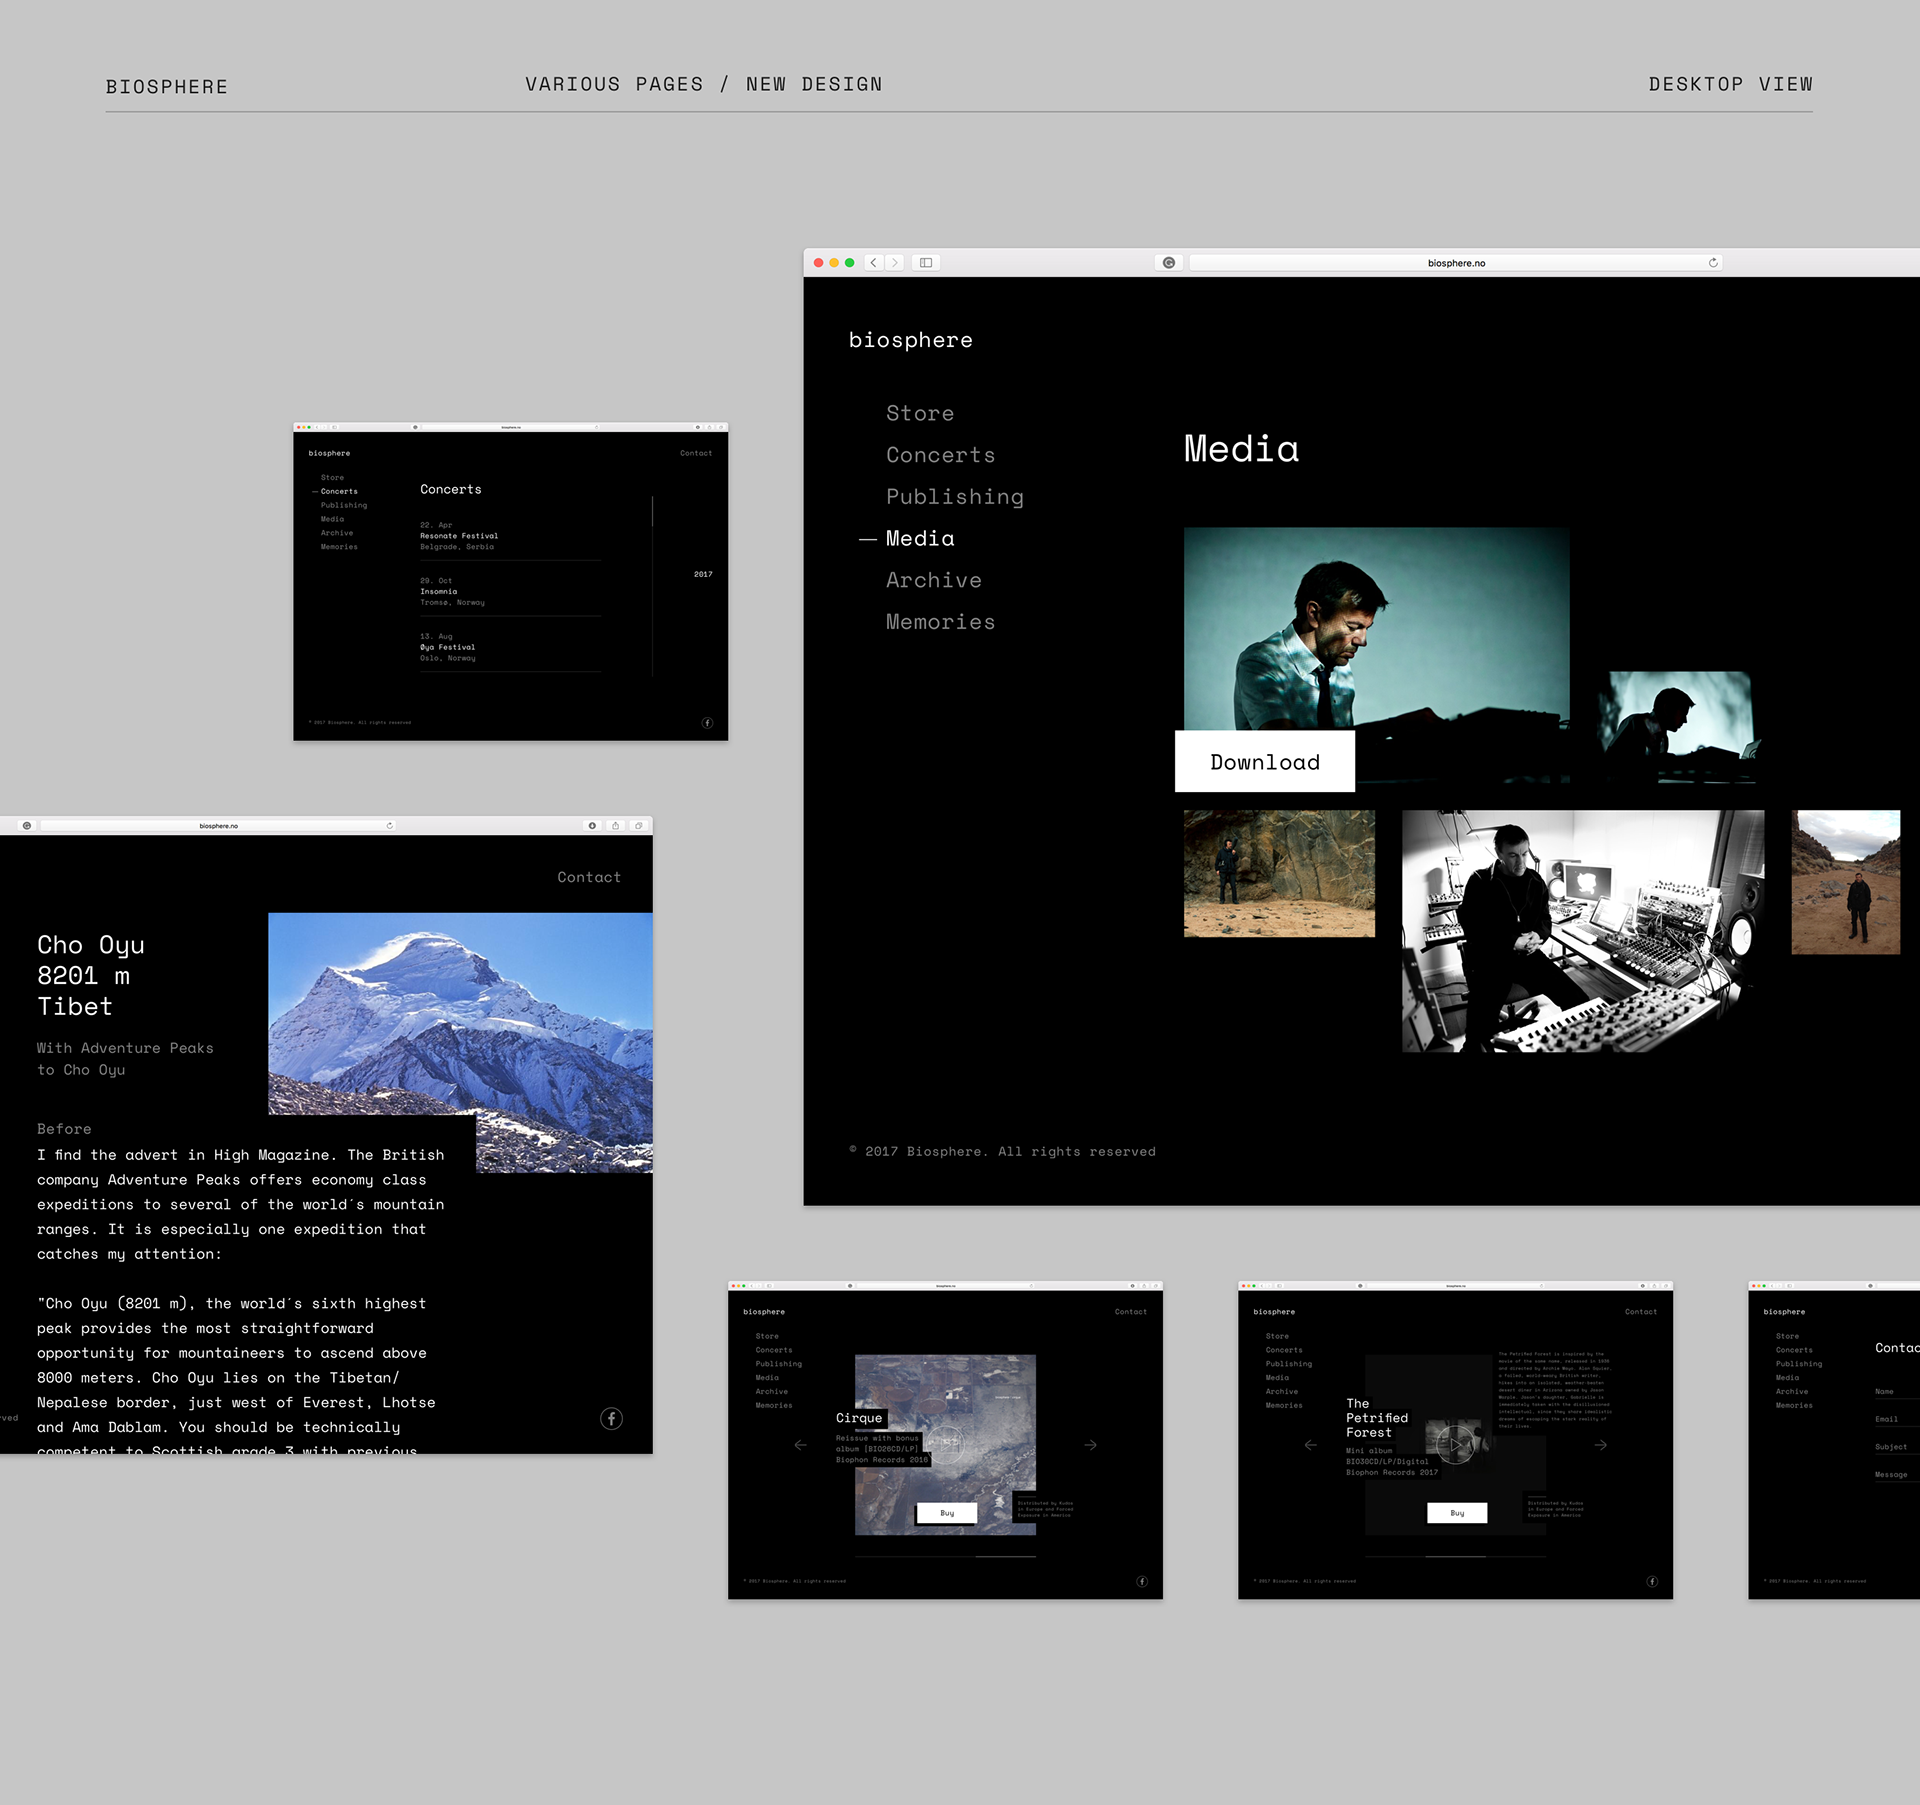Click the address bar in Media browser window

[1456, 263]
